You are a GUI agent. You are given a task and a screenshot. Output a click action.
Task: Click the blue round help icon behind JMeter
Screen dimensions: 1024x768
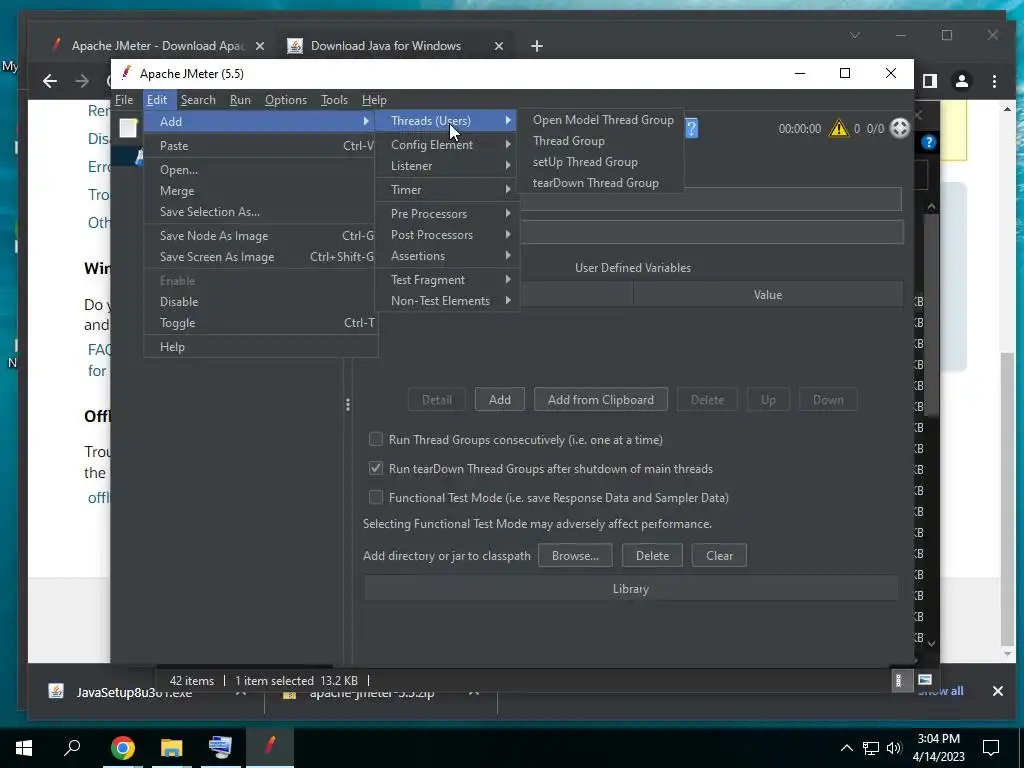pos(928,142)
